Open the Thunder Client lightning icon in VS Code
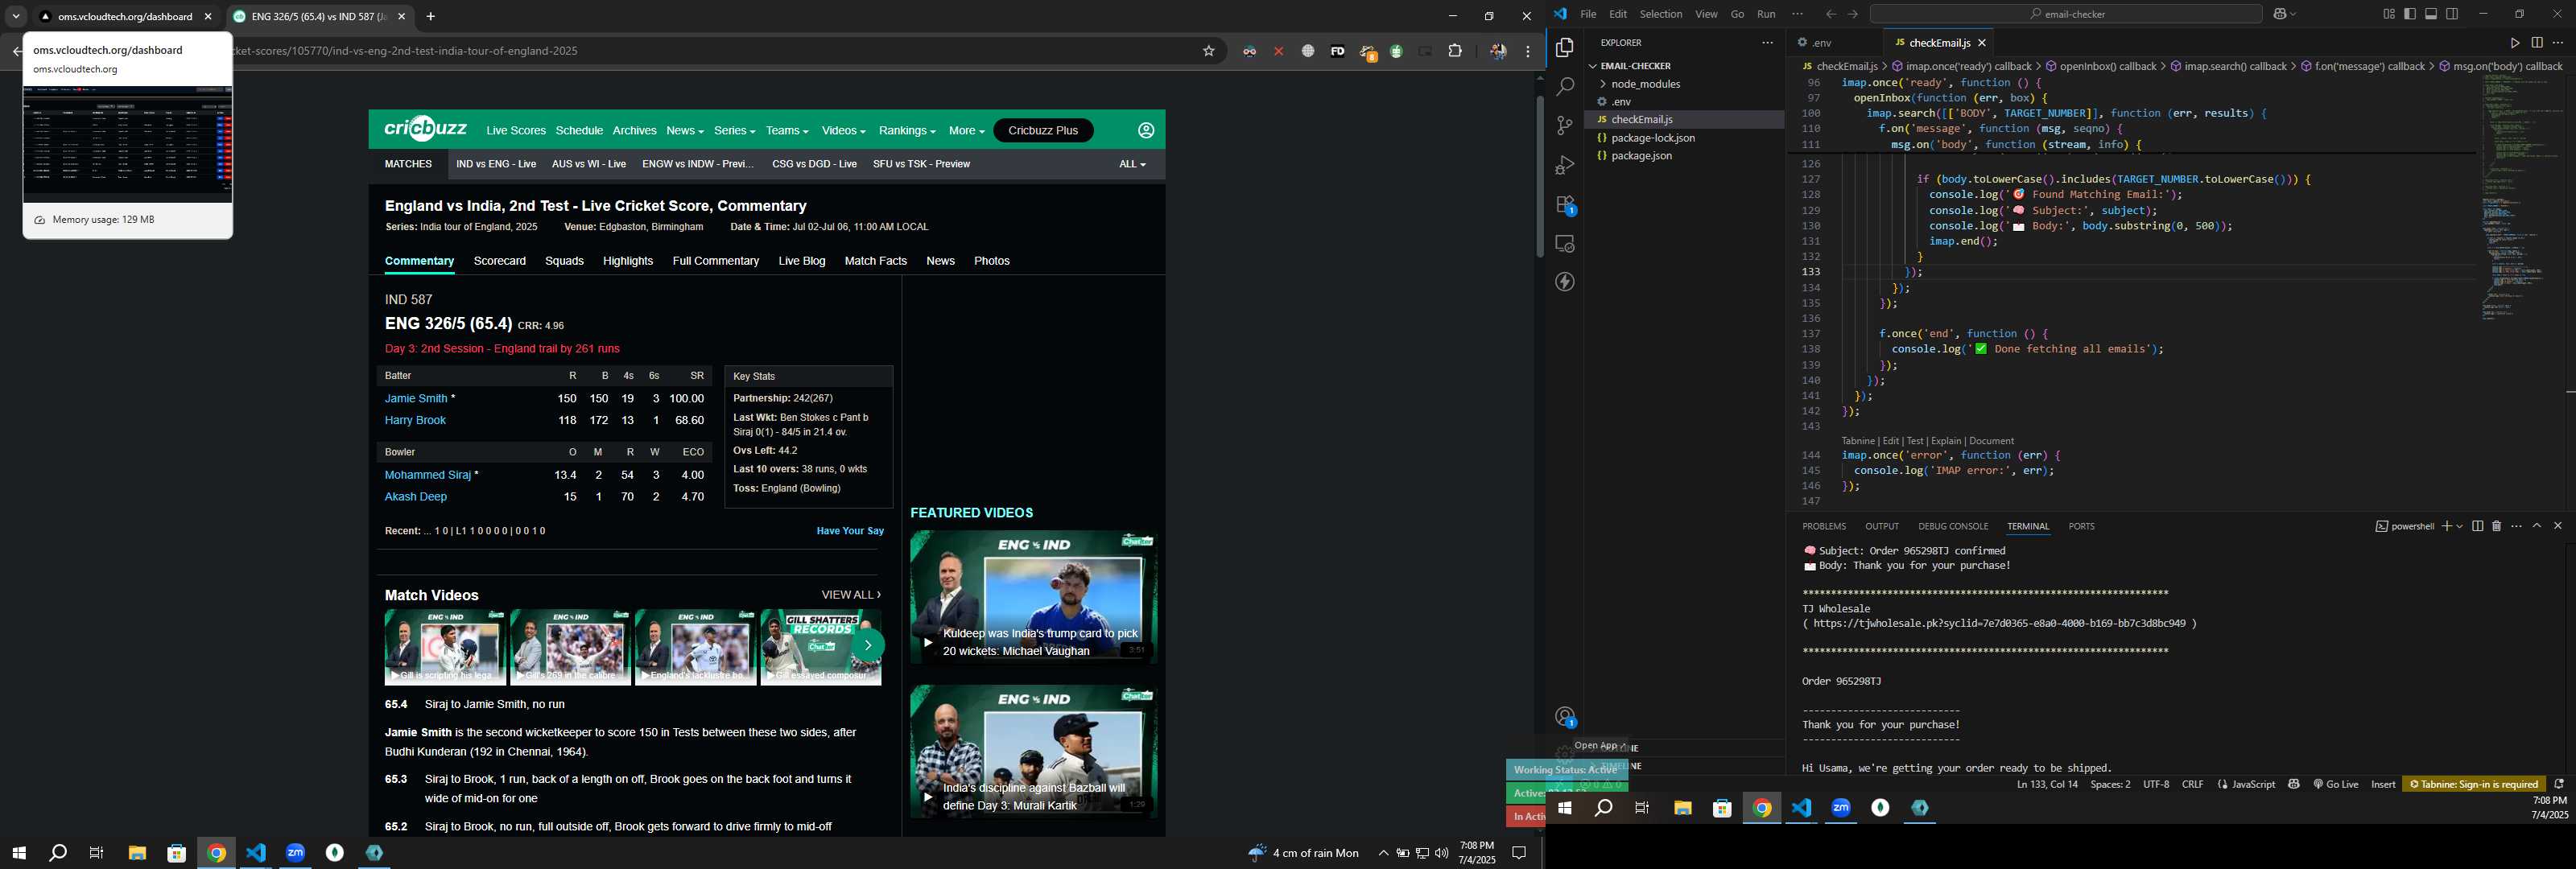Image resolution: width=2576 pixels, height=869 pixels. tap(1565, 282)
